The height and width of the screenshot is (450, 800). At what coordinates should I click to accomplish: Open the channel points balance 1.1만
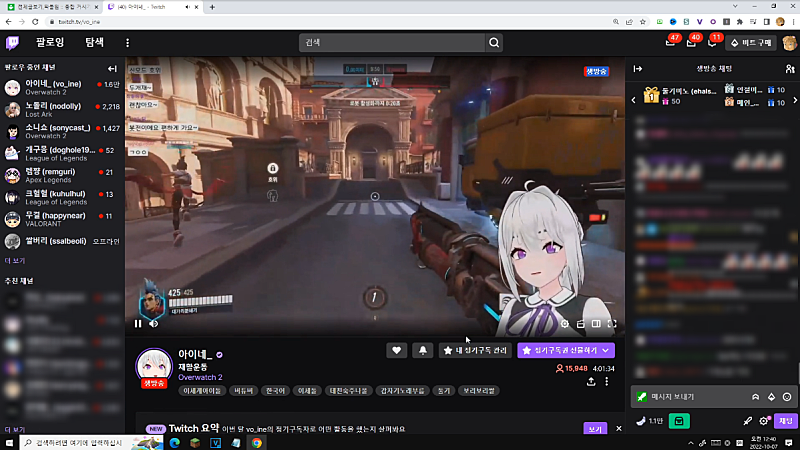pos(649,421)
